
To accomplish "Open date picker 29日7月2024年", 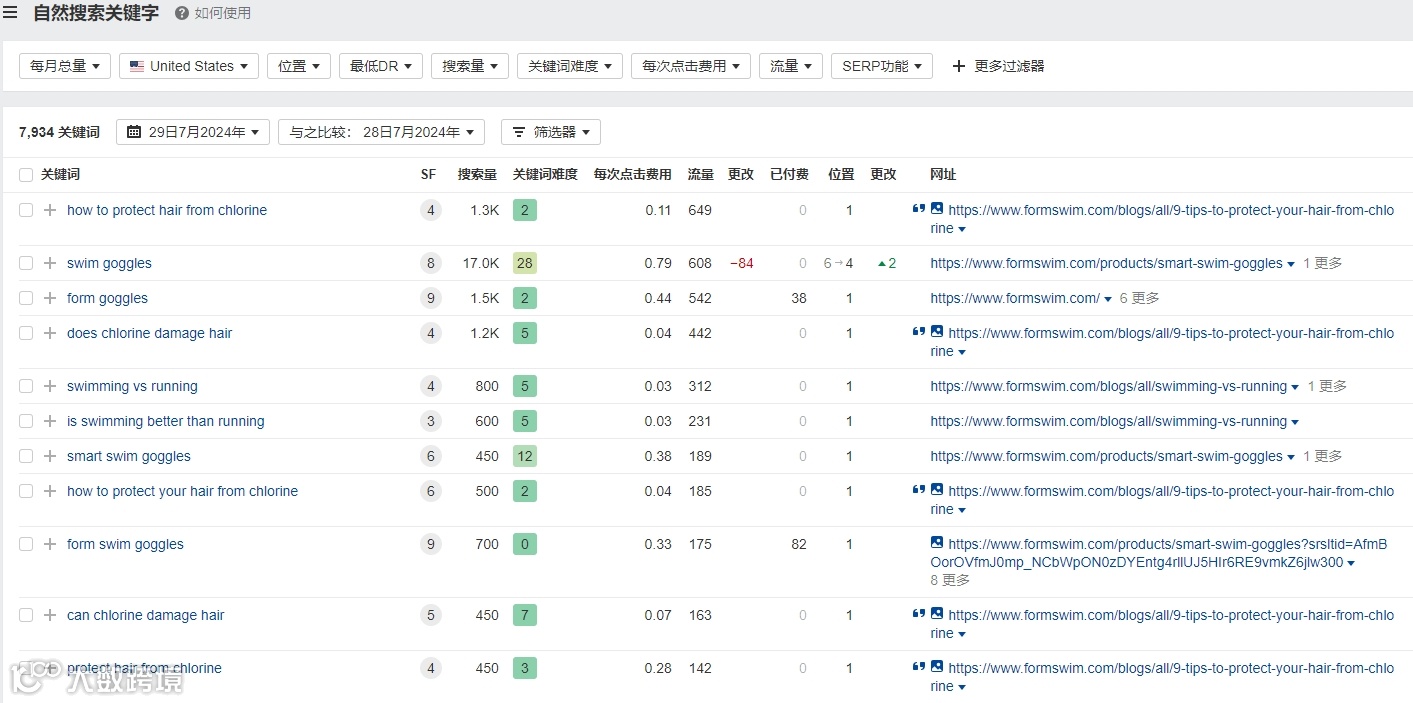I will [x=193, y=132].
